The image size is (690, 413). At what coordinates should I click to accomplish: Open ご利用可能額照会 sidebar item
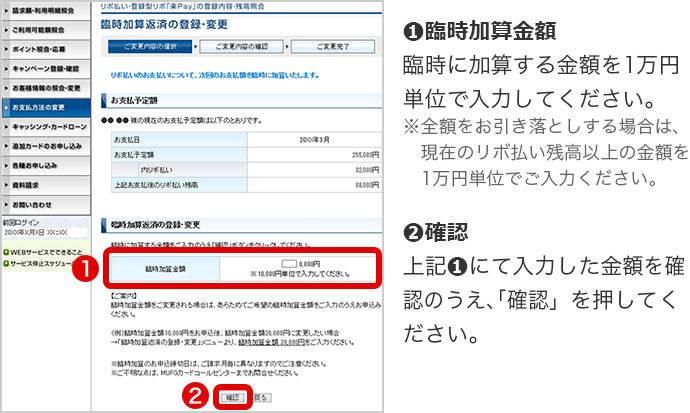pos(49,29)
